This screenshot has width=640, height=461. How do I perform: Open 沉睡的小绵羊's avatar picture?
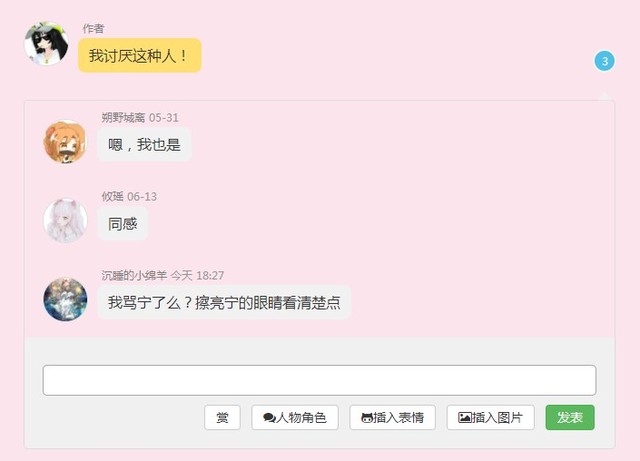click(65, 299)
